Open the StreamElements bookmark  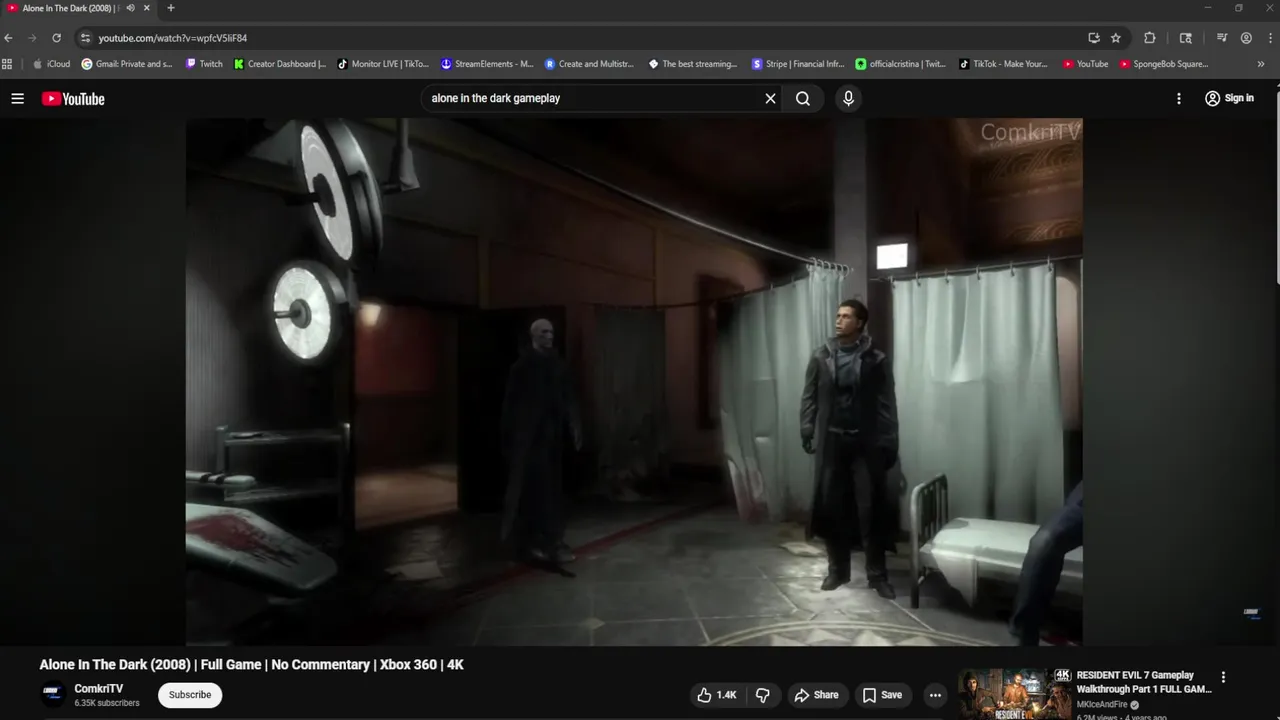point(487,64)
